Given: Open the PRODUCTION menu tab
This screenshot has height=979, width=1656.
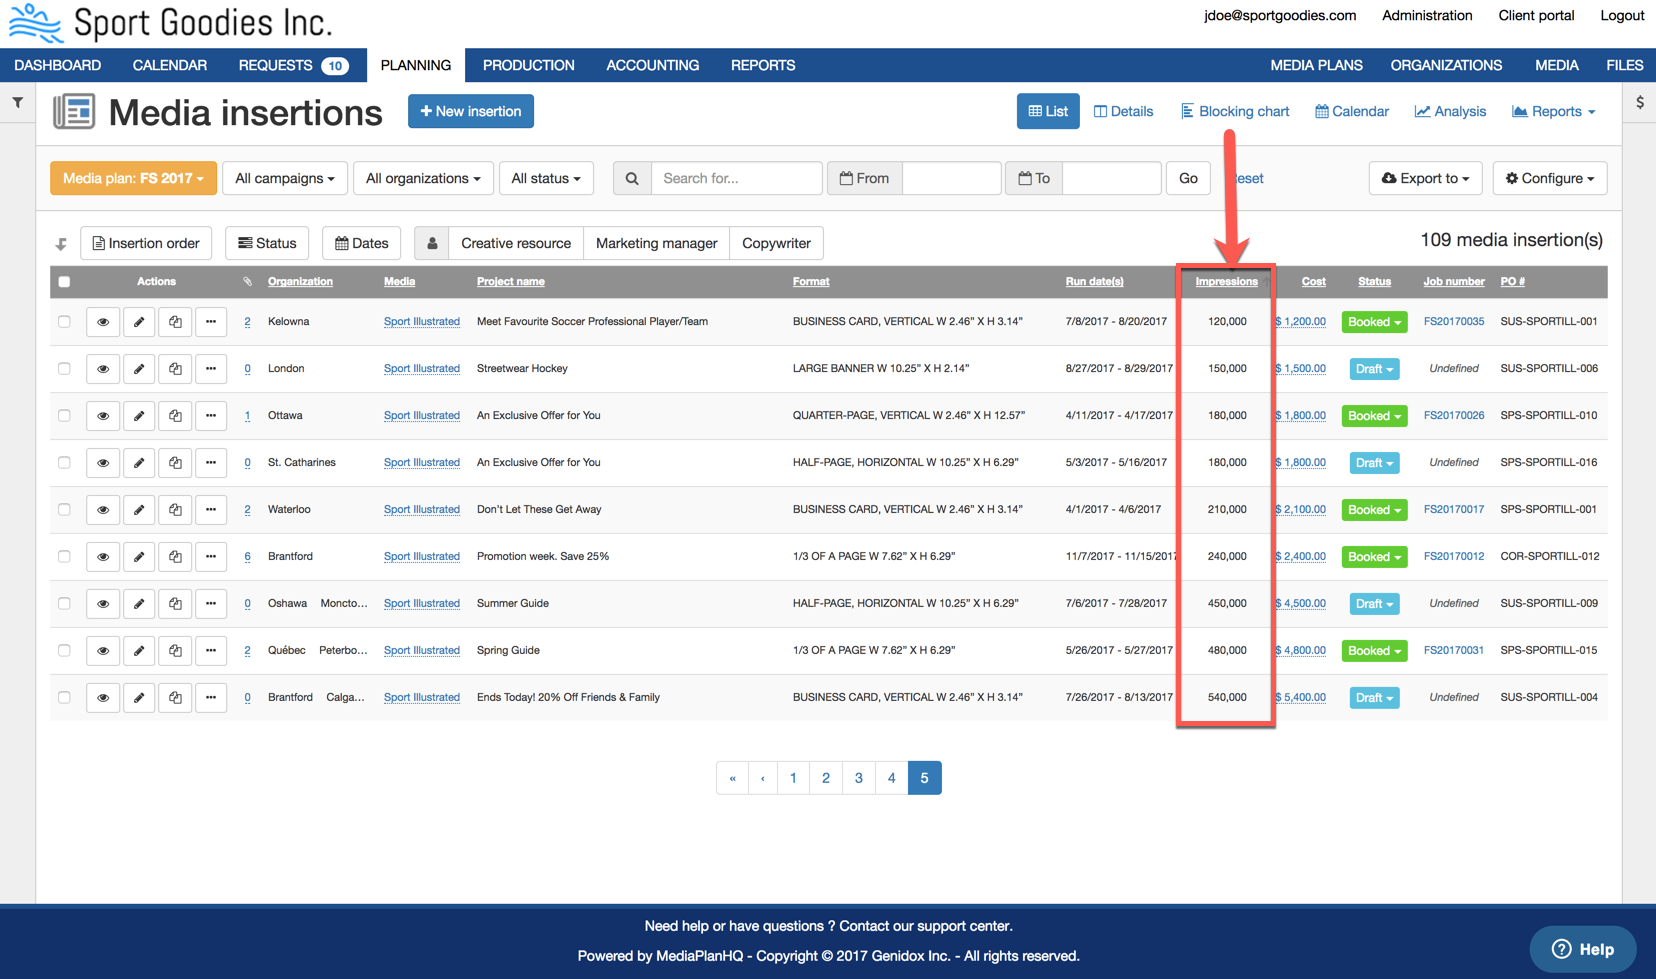Looking at the screenshot, I should click(528, 65).
